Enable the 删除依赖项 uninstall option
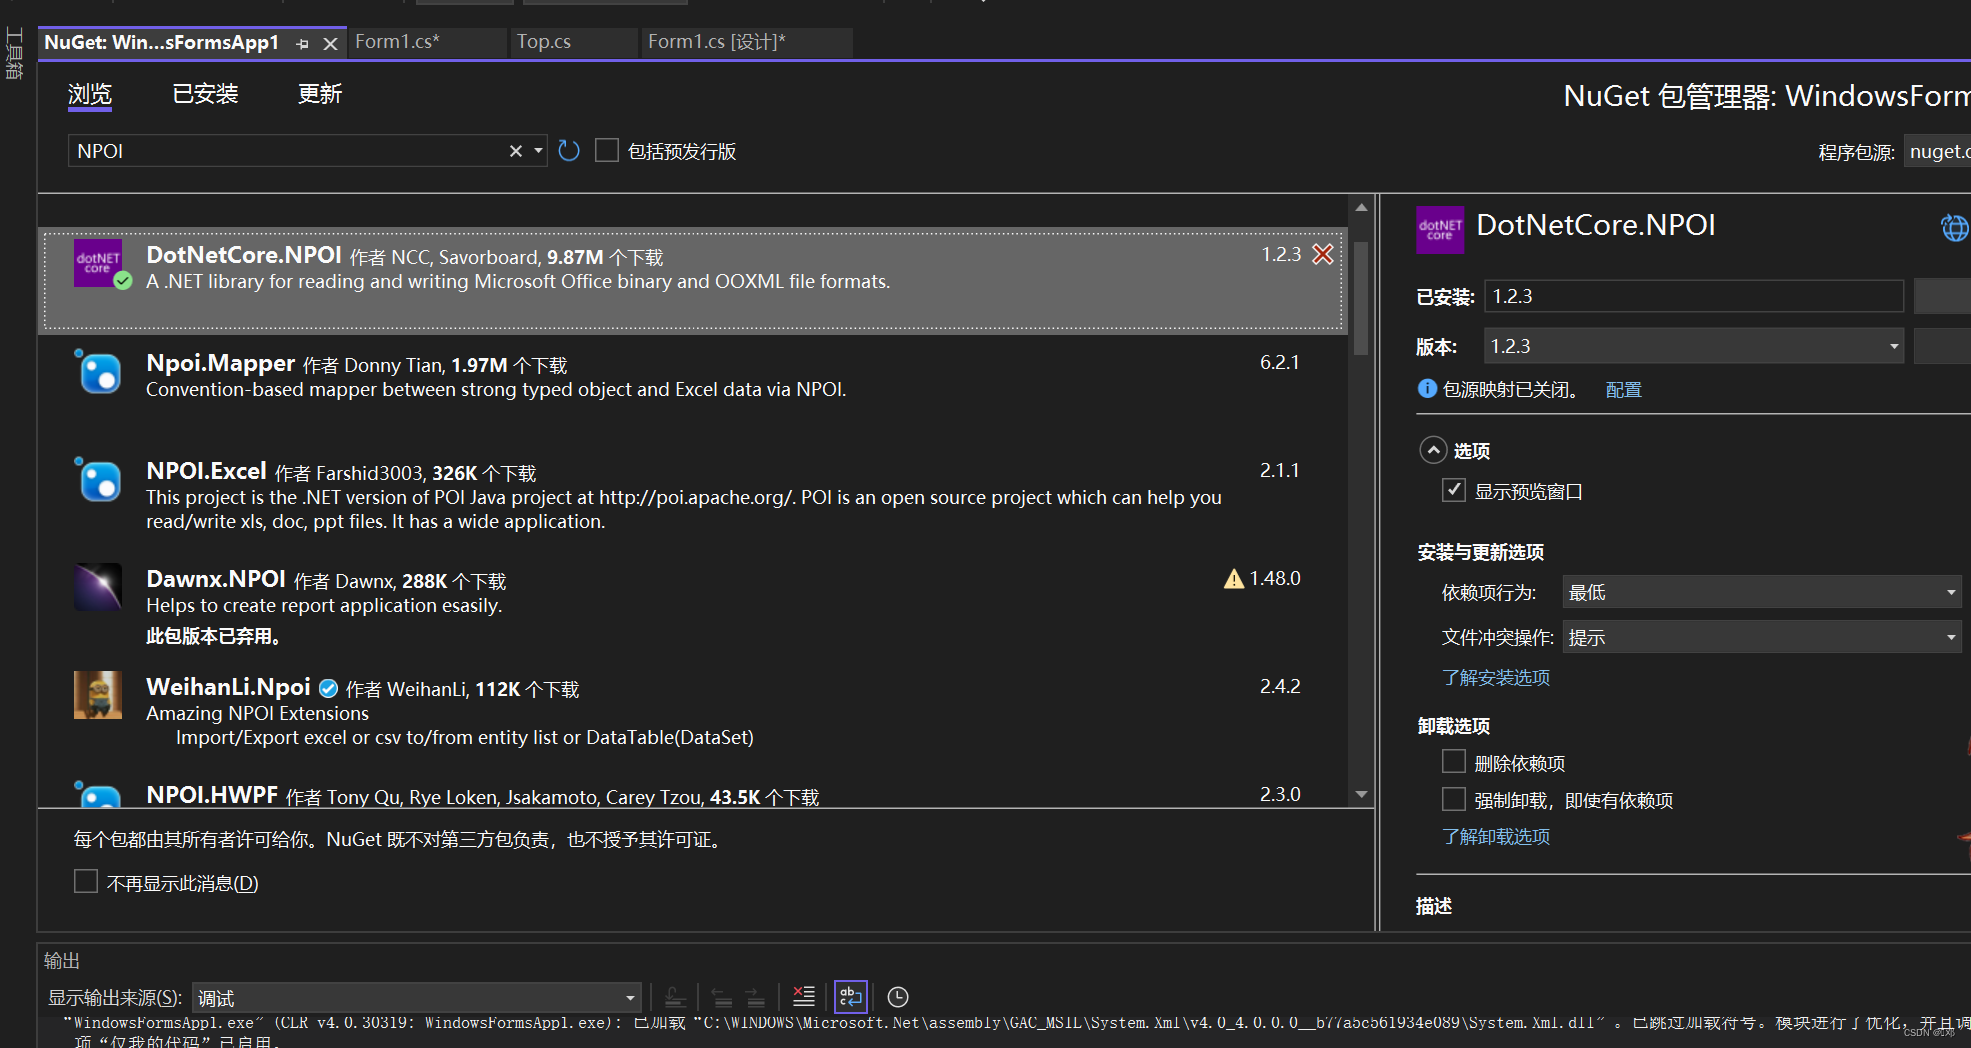This screenshot has height=1048, width=1971. click(x=1454, y=761)
